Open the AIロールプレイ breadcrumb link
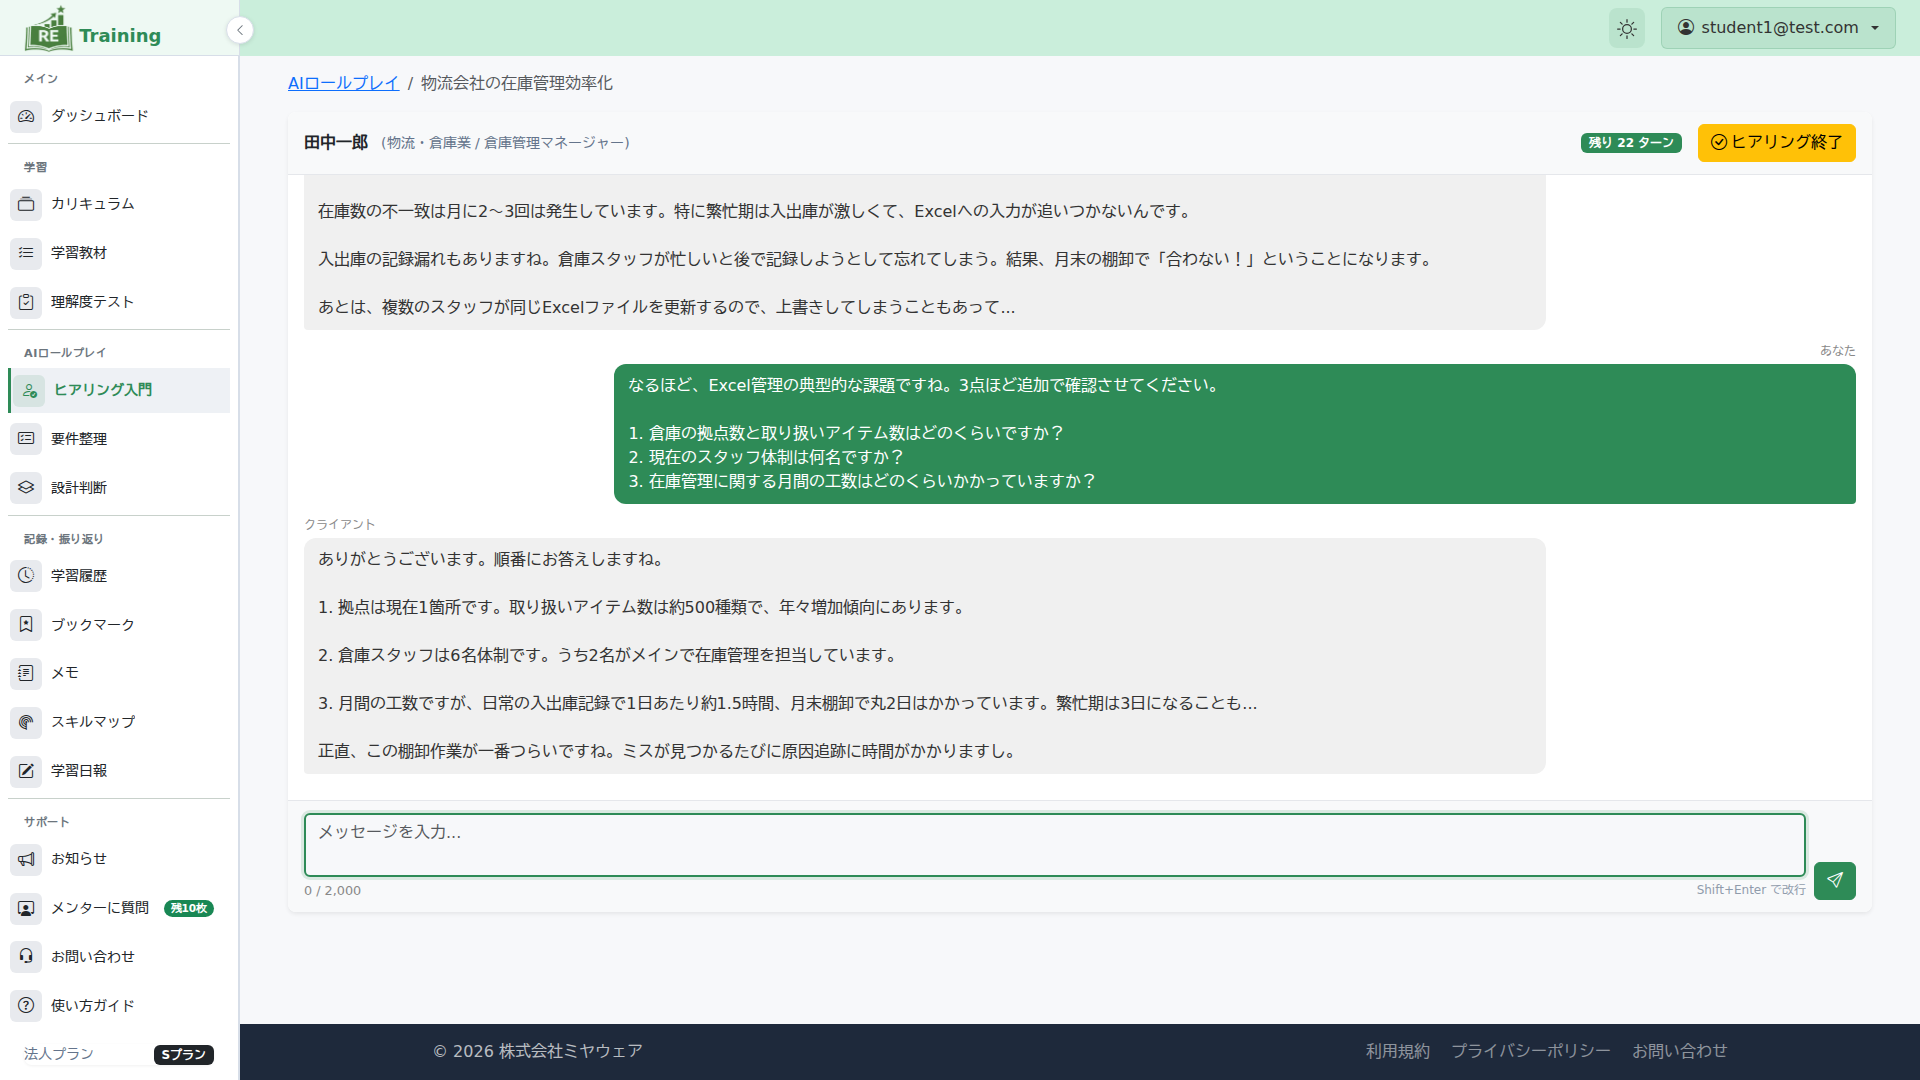This screenshot has height=1080, width=1920. point(343,83)
